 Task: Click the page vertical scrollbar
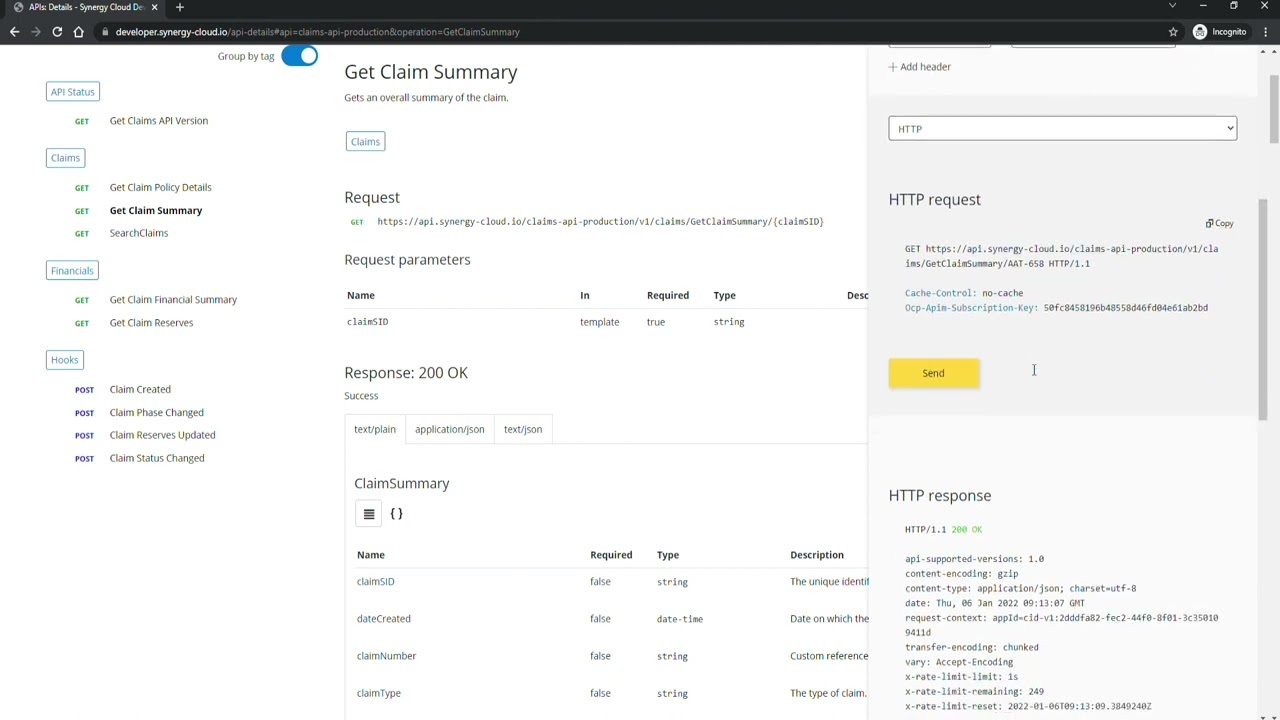[x=1274, y=110]
